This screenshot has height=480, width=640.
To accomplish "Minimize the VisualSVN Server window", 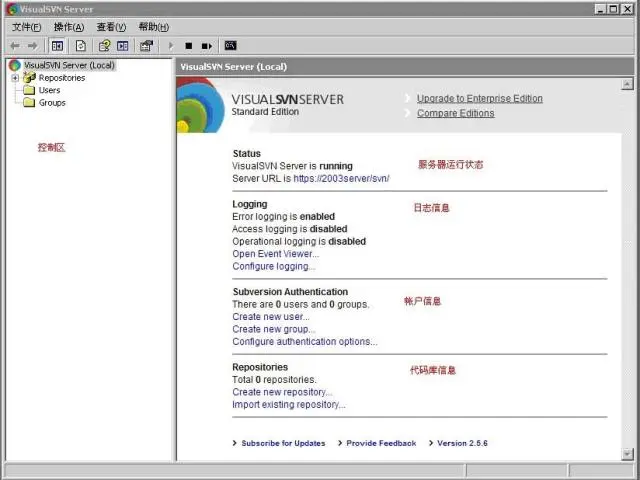I will pos(600,9).
